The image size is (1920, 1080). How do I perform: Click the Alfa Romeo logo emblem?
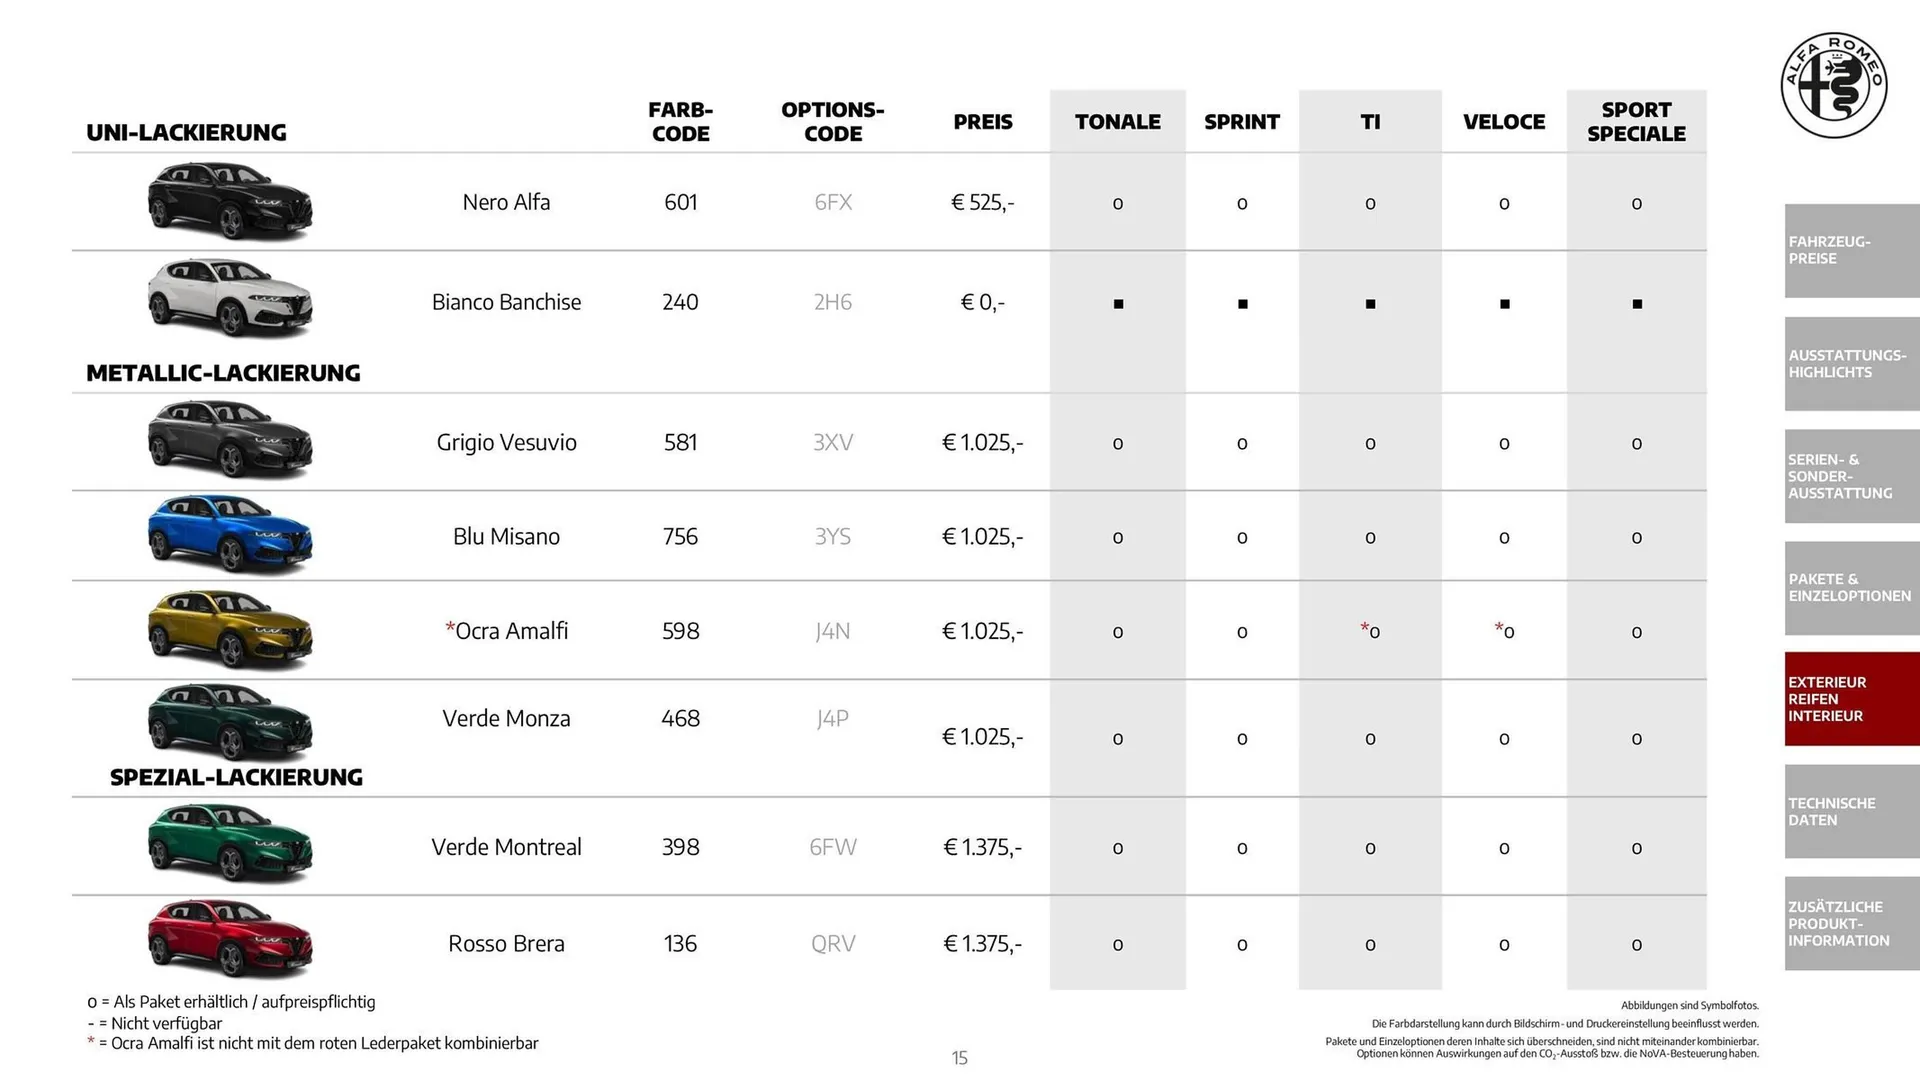click(1833, 85)
